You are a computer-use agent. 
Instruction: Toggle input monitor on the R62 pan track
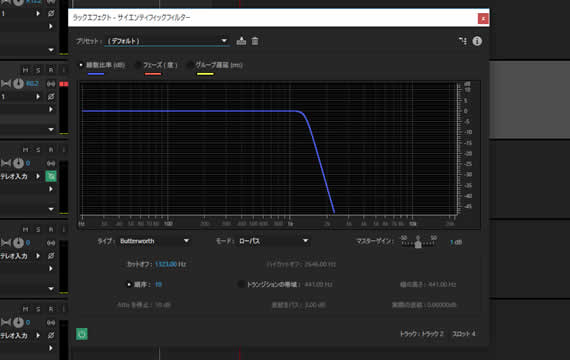pyautogui.click(x=64, y=70)
